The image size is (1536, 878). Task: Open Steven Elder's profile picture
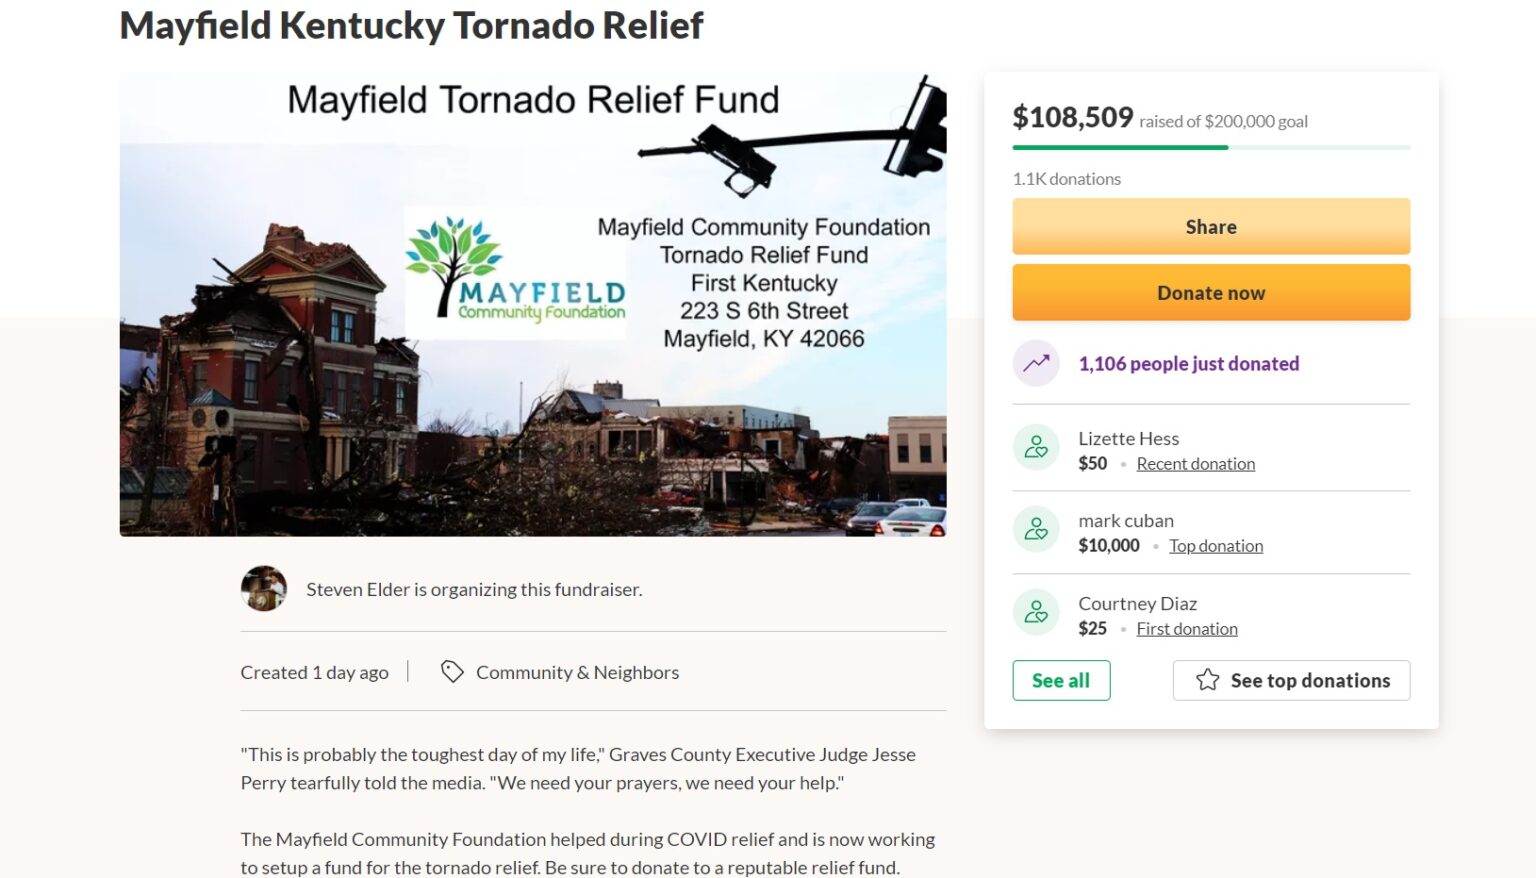pos(263,588)
